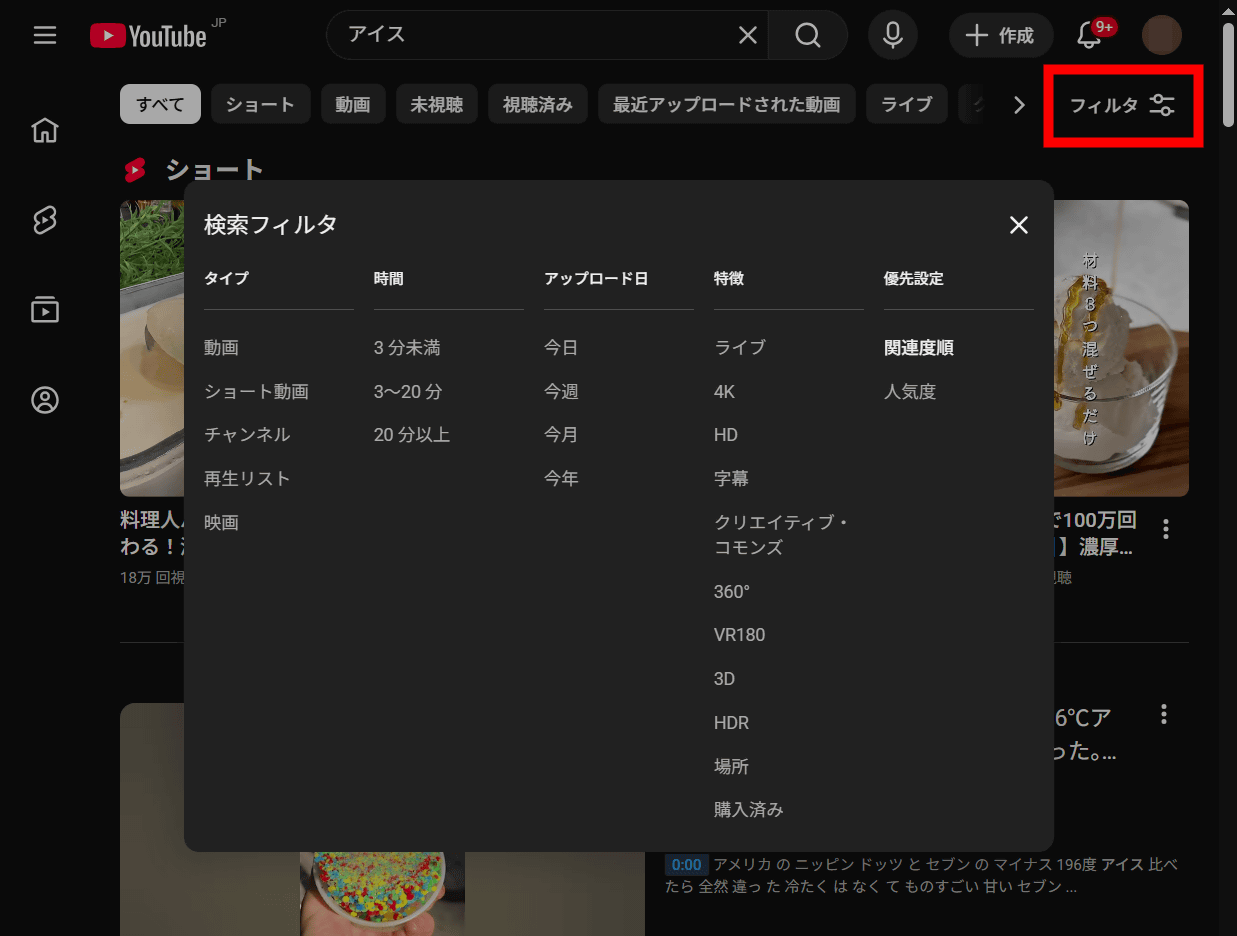Select feature 場所

732,767
